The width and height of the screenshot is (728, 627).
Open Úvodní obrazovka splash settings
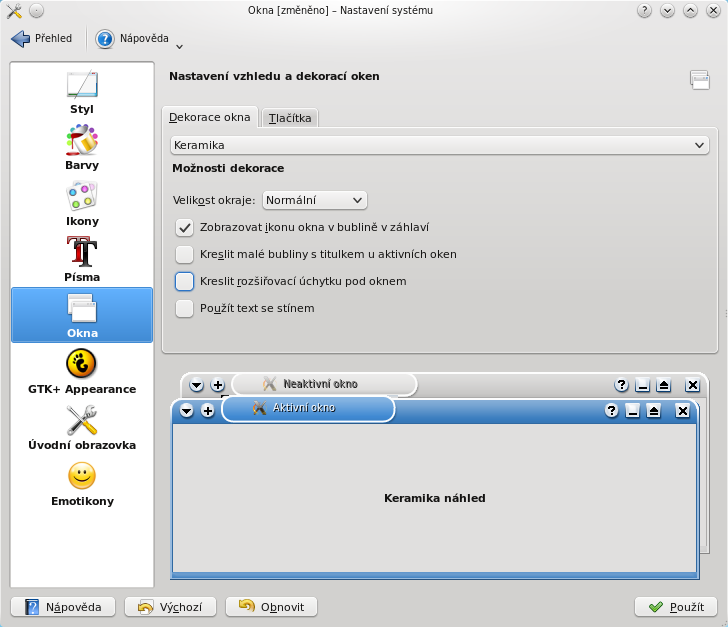coord(82,428)
